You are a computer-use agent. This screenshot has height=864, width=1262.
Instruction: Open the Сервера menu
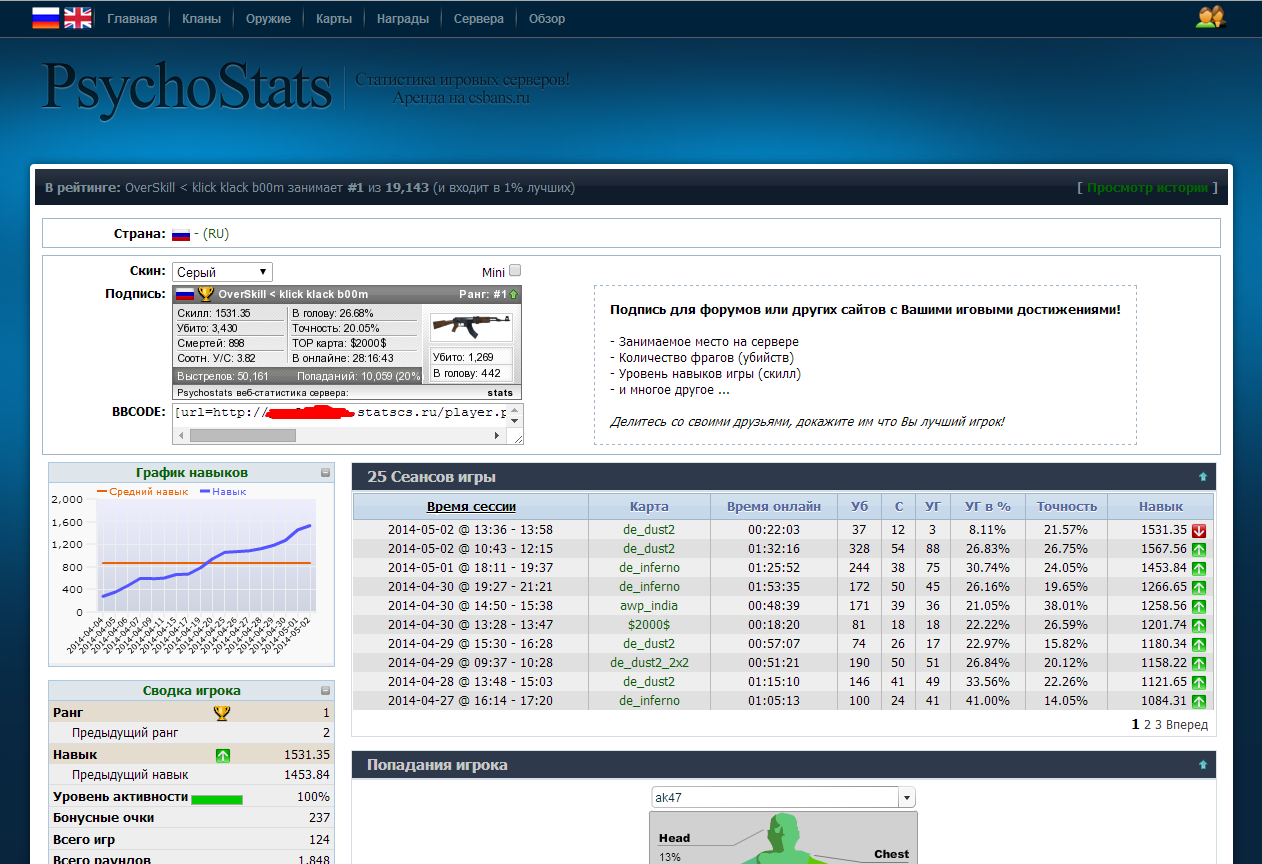pos(479,18)
